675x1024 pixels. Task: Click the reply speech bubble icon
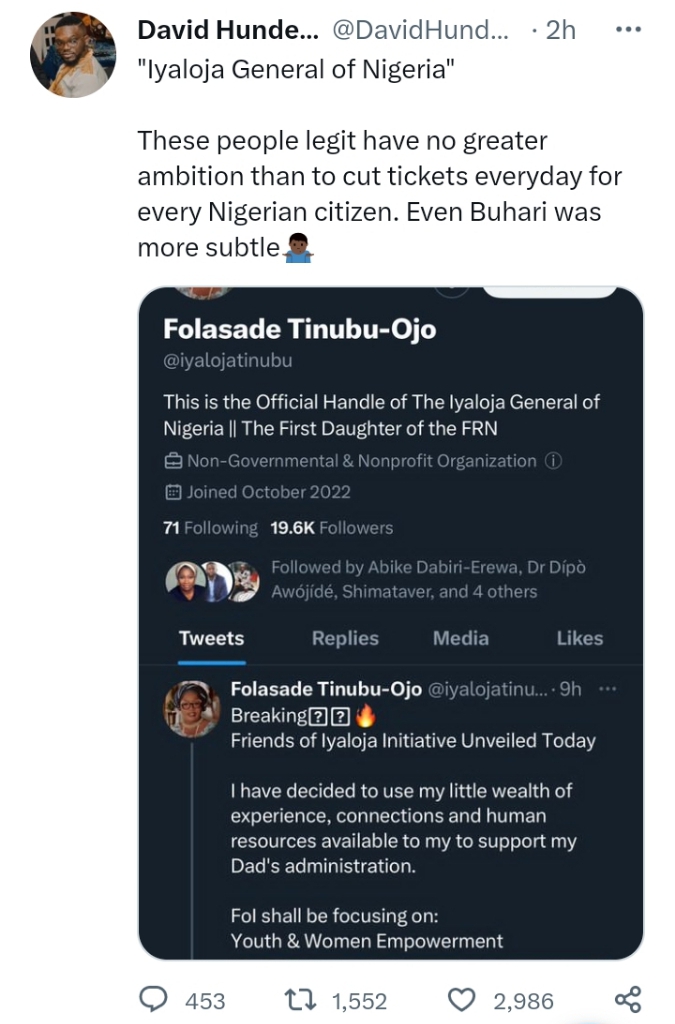click(x=155, y=999)
